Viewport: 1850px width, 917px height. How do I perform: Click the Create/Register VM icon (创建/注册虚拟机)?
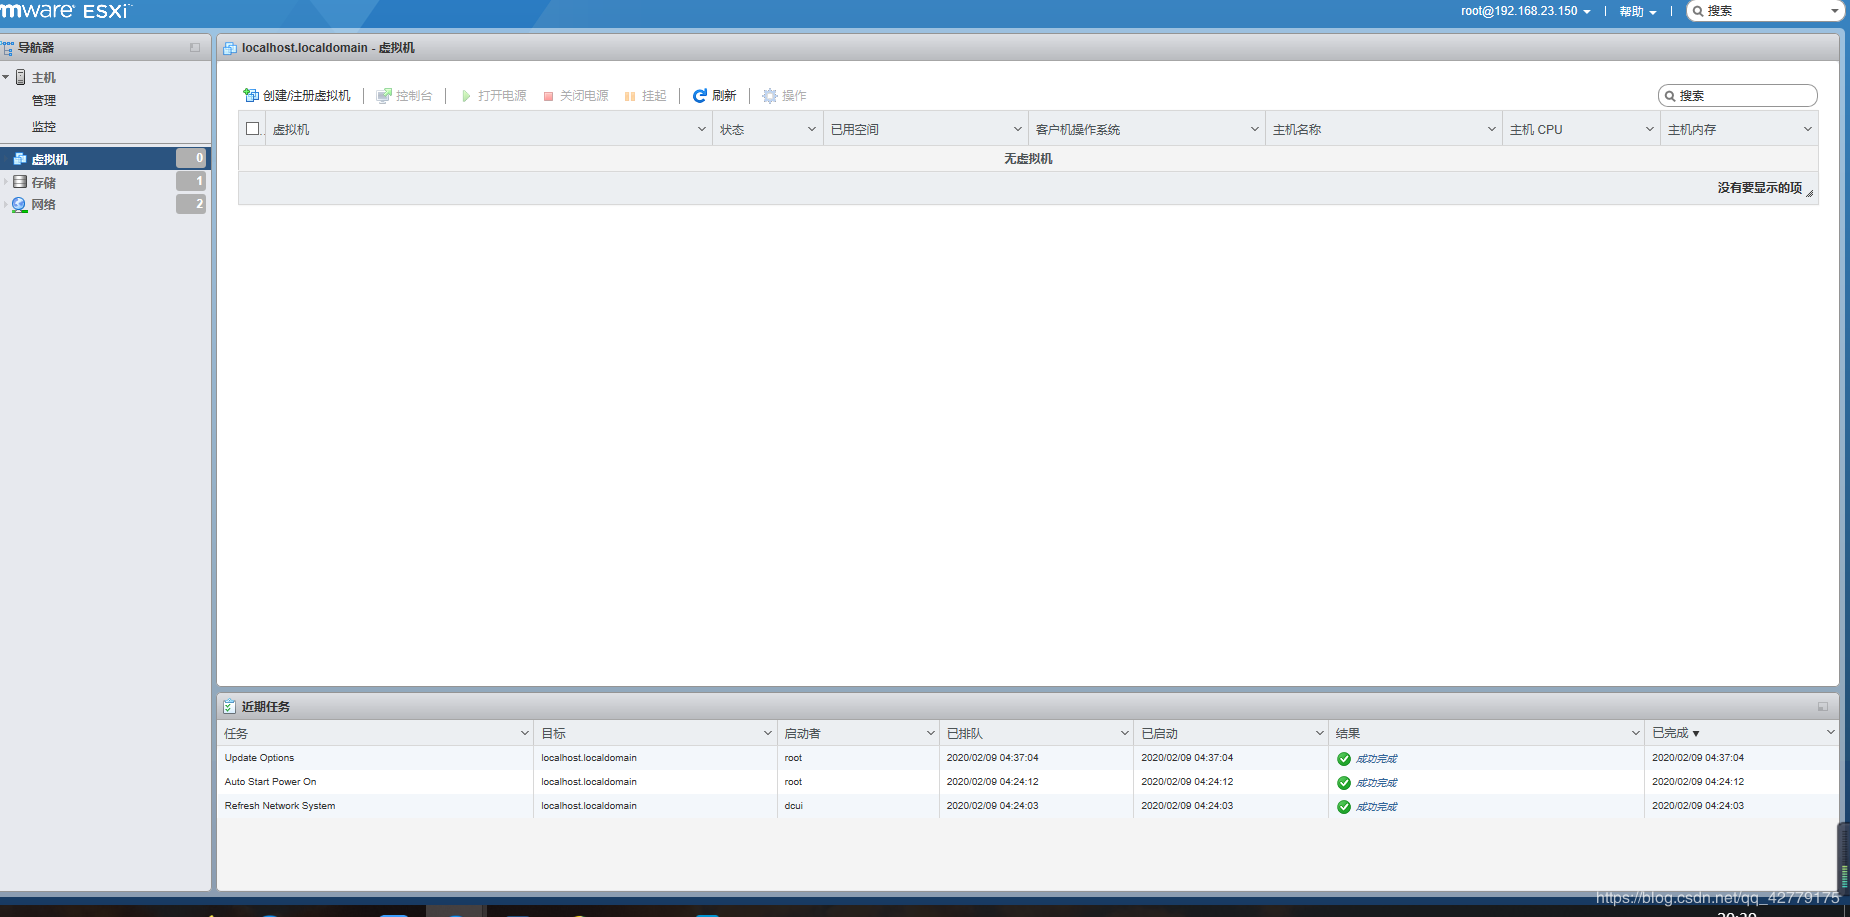coord(251,96)
